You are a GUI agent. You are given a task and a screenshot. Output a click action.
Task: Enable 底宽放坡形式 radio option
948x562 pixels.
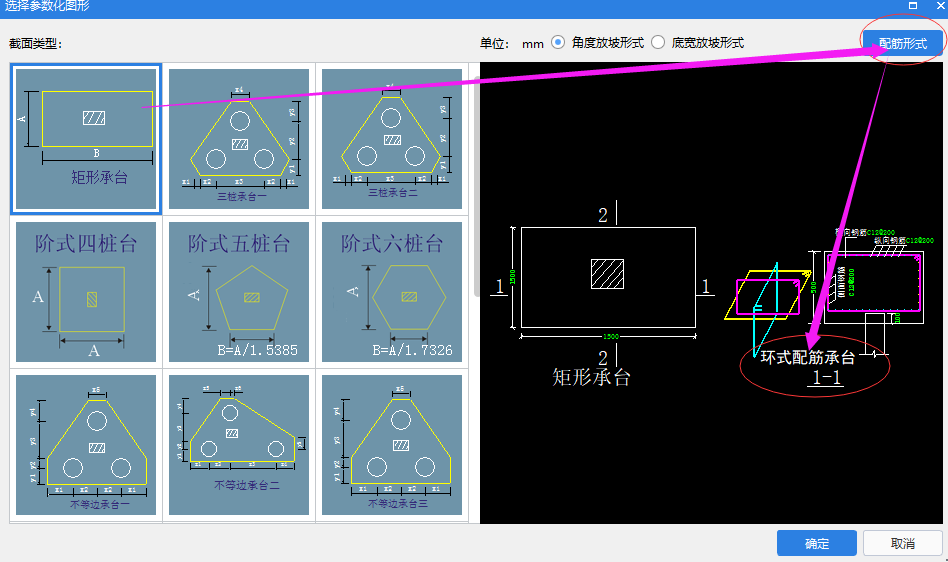(x=658, y=42)
